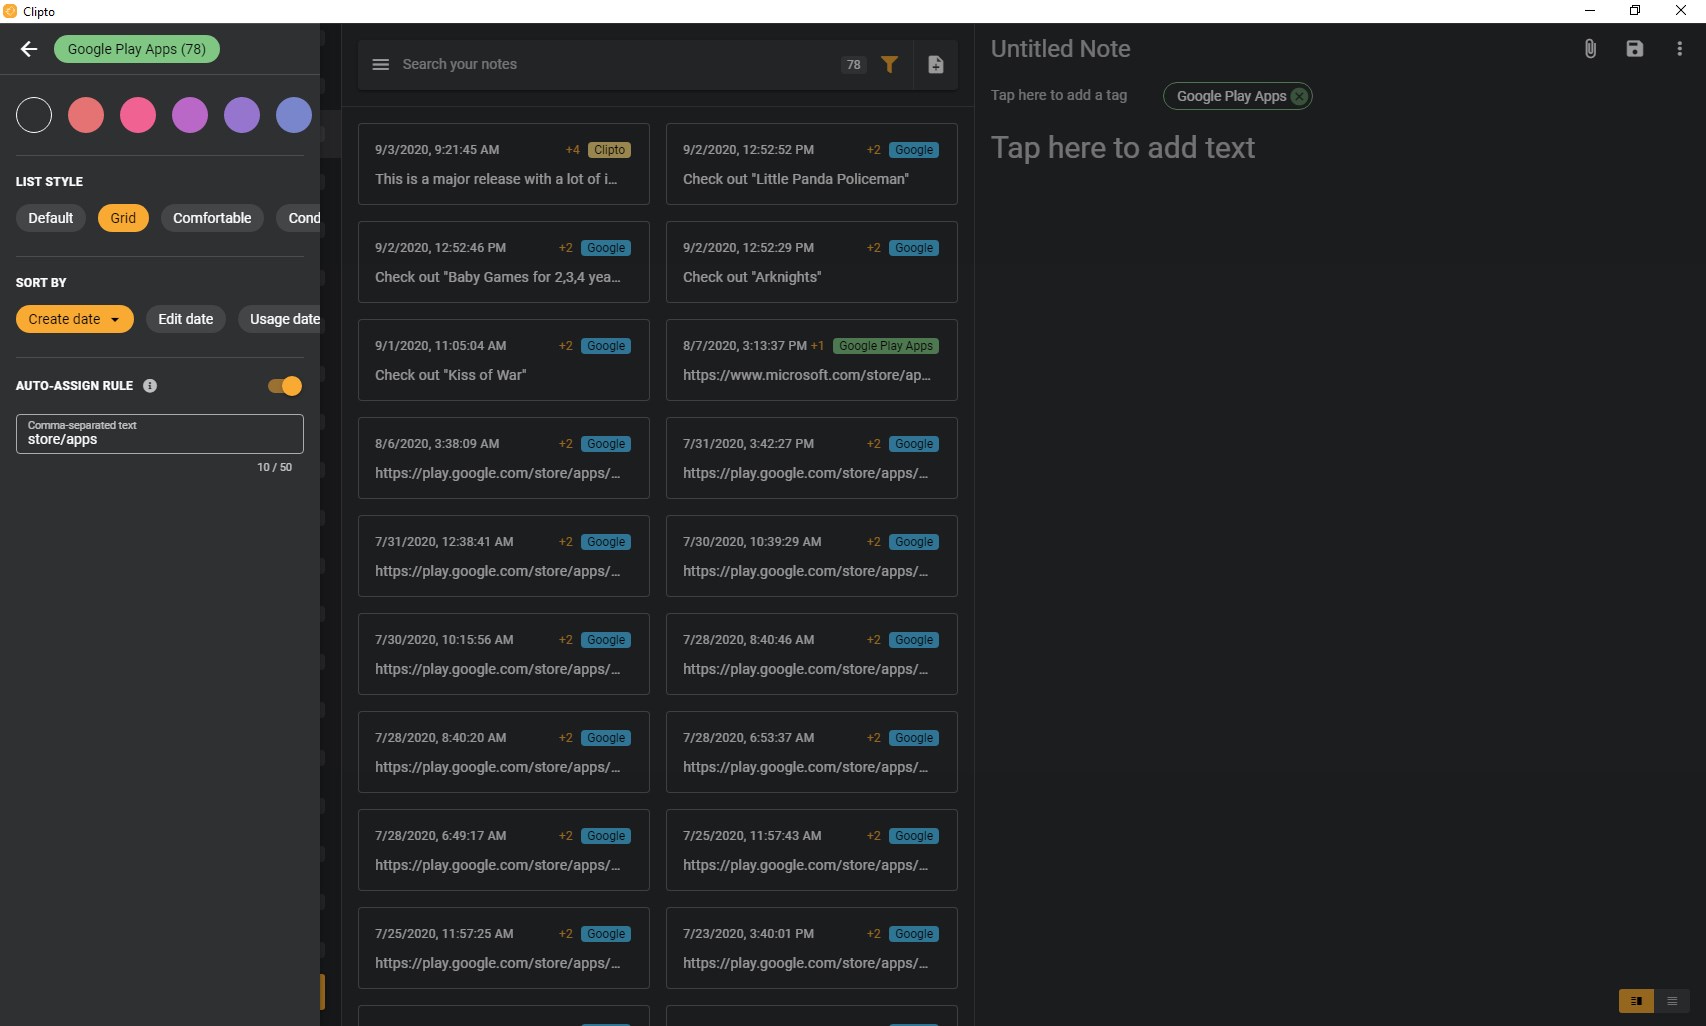Go back using the left arrow icon
The height and width of the screenshot is (1026, 1706).
[x=29, y=49]
